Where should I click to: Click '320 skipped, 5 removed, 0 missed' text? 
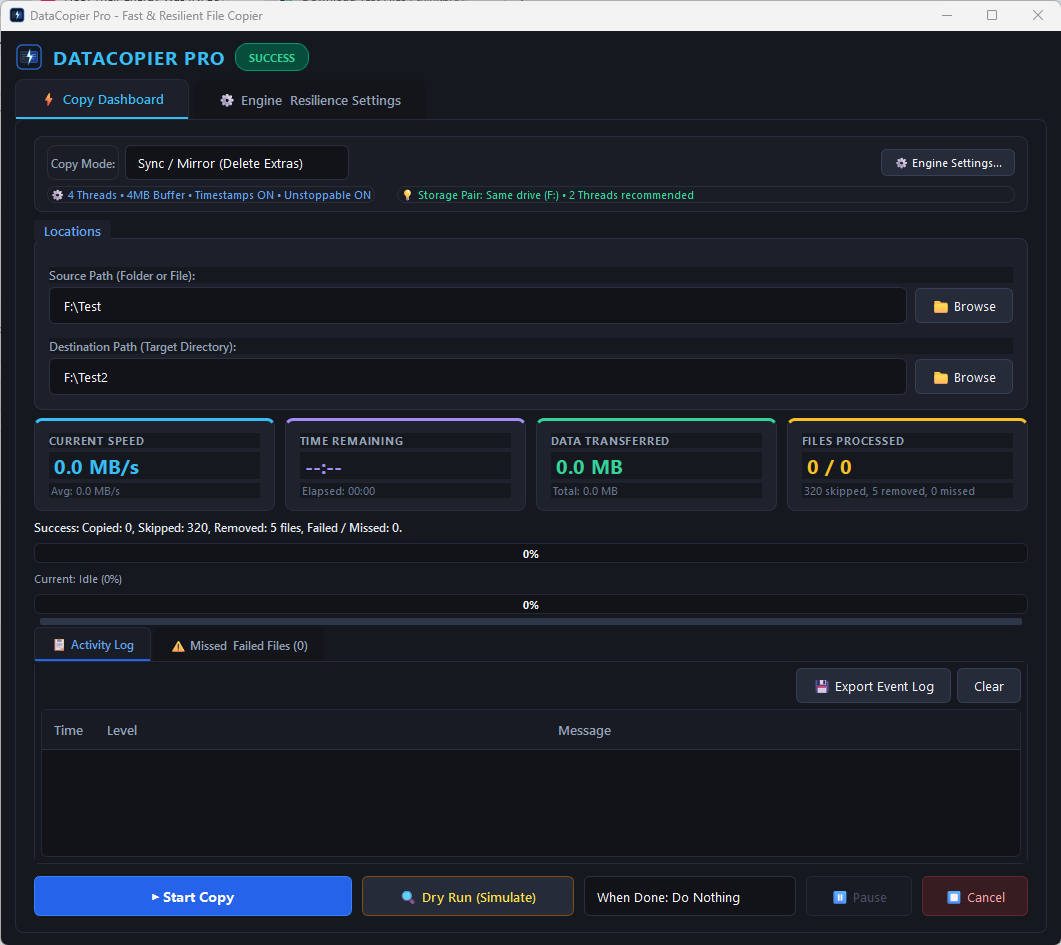(889, 491)
